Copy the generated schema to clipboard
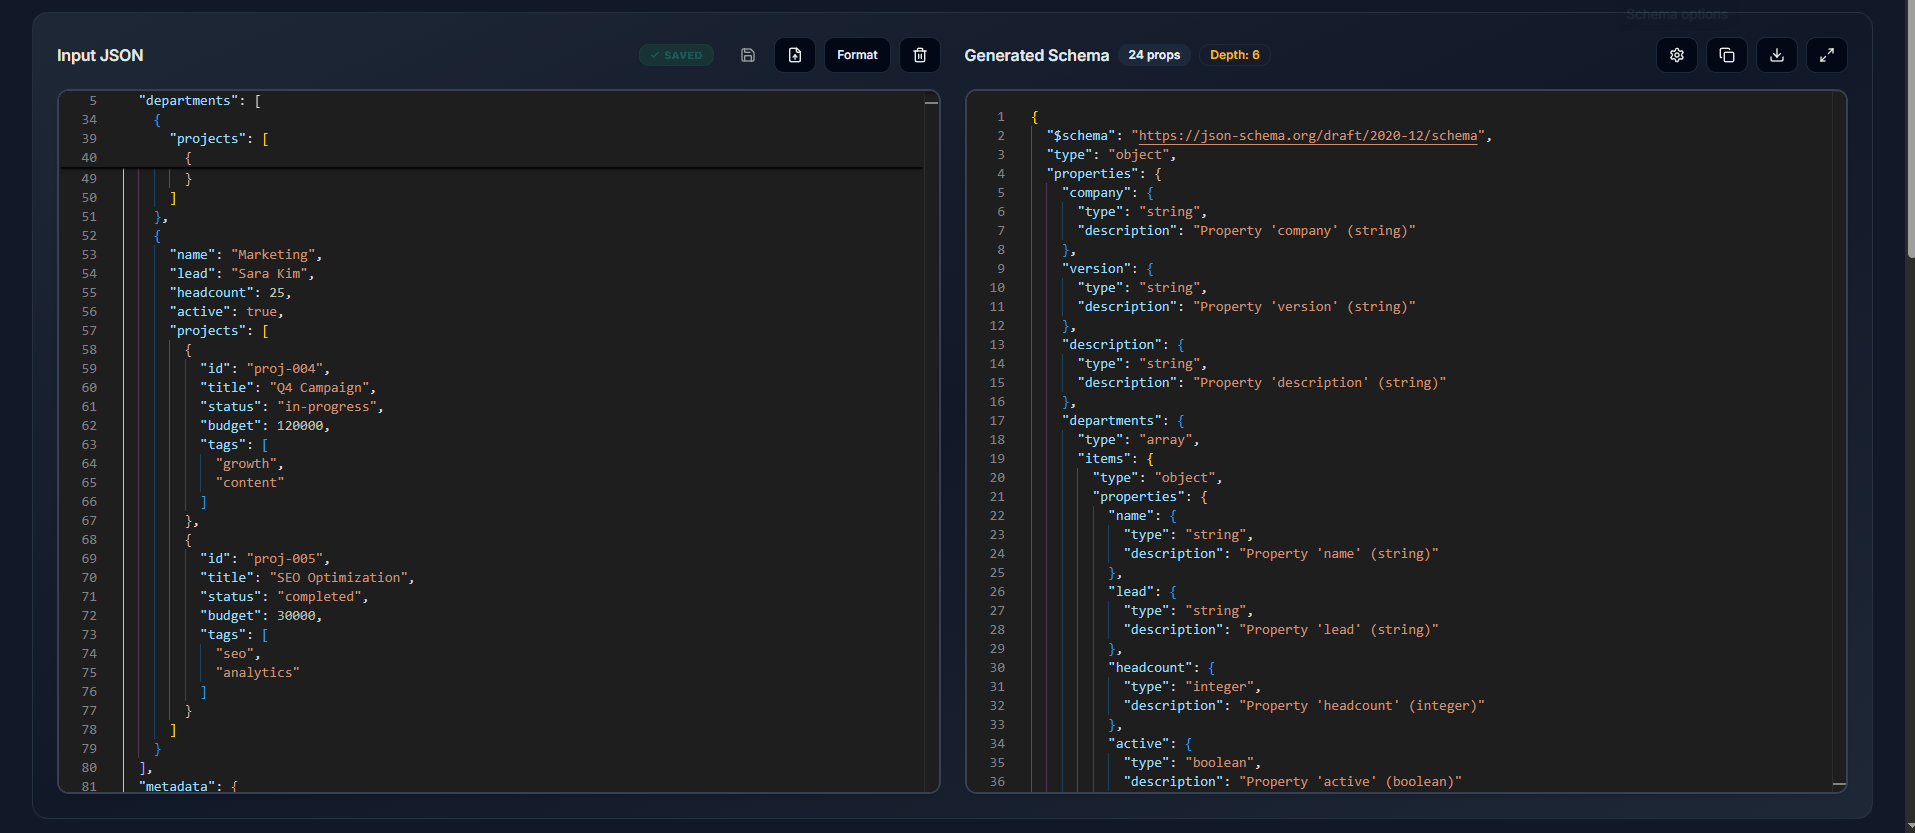Screen dimensions: 1915x833 coord(1727,55)
